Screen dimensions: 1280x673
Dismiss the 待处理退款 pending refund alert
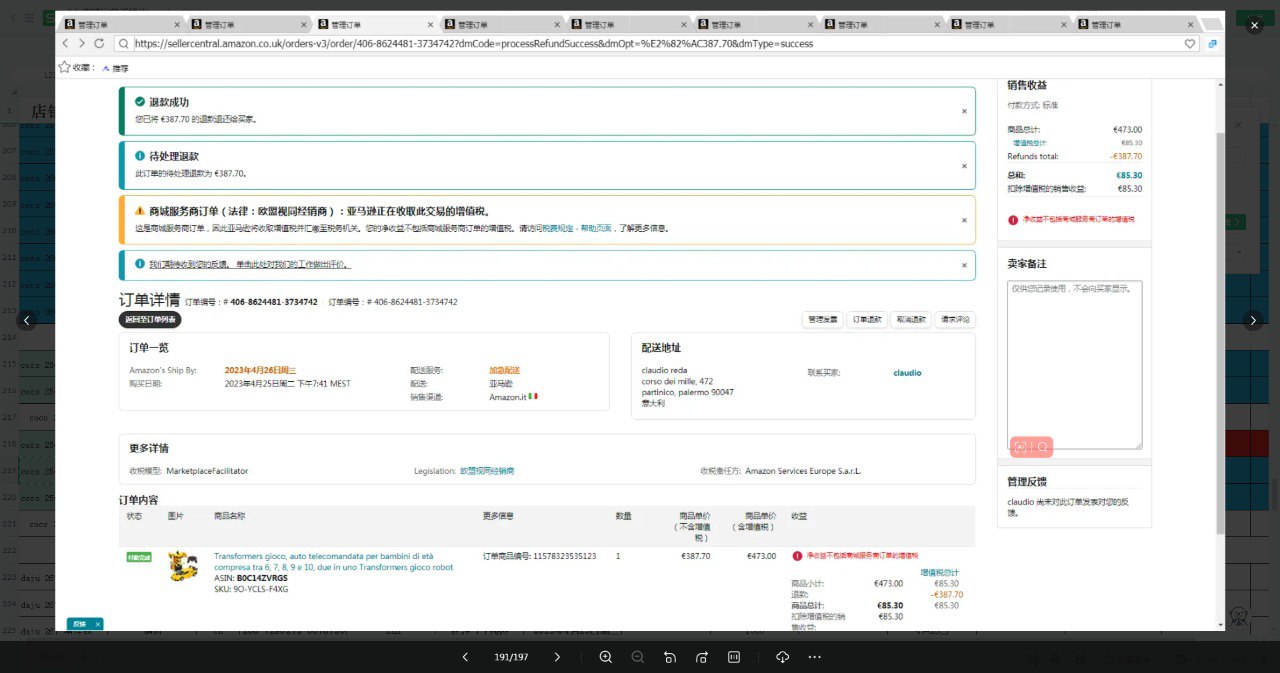[x=964, y=166]
